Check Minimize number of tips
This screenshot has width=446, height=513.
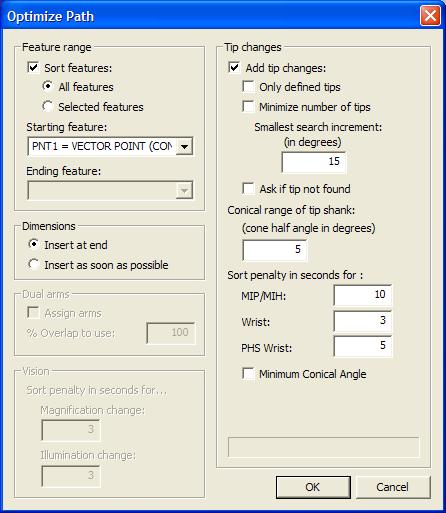click(x=248, y=107)
